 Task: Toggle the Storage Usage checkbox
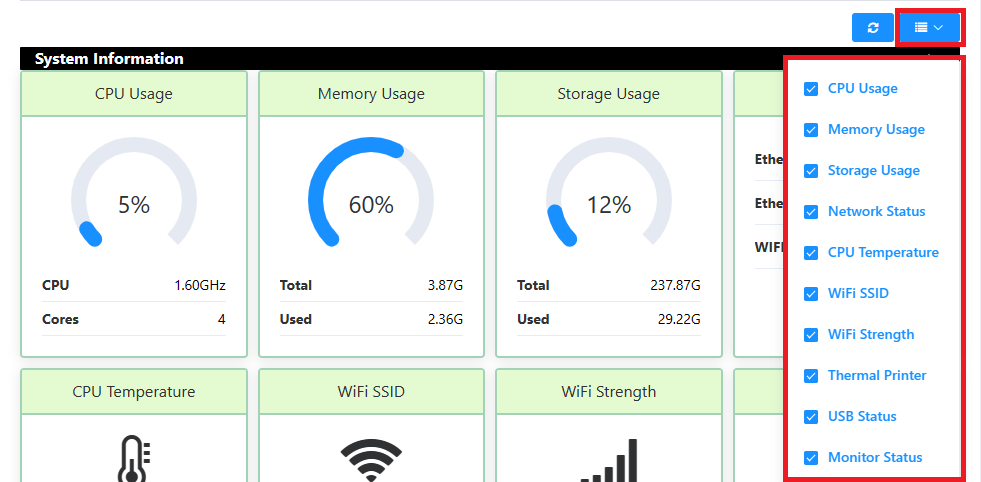click(811, 171)
